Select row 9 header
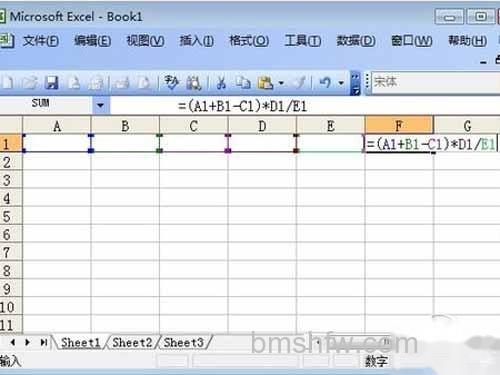This screenshot has width=500, height=375. (11, 289)
